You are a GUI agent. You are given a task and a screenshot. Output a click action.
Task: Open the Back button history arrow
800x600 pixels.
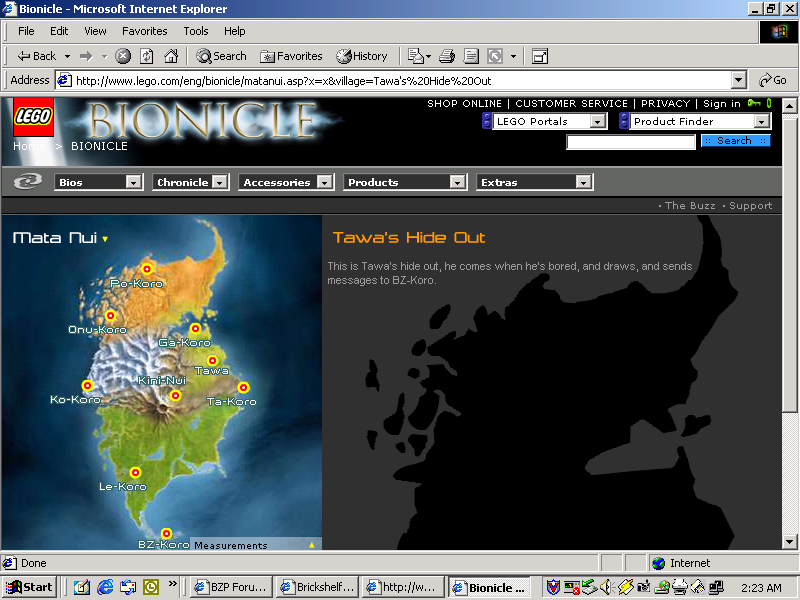click(67, 56)
